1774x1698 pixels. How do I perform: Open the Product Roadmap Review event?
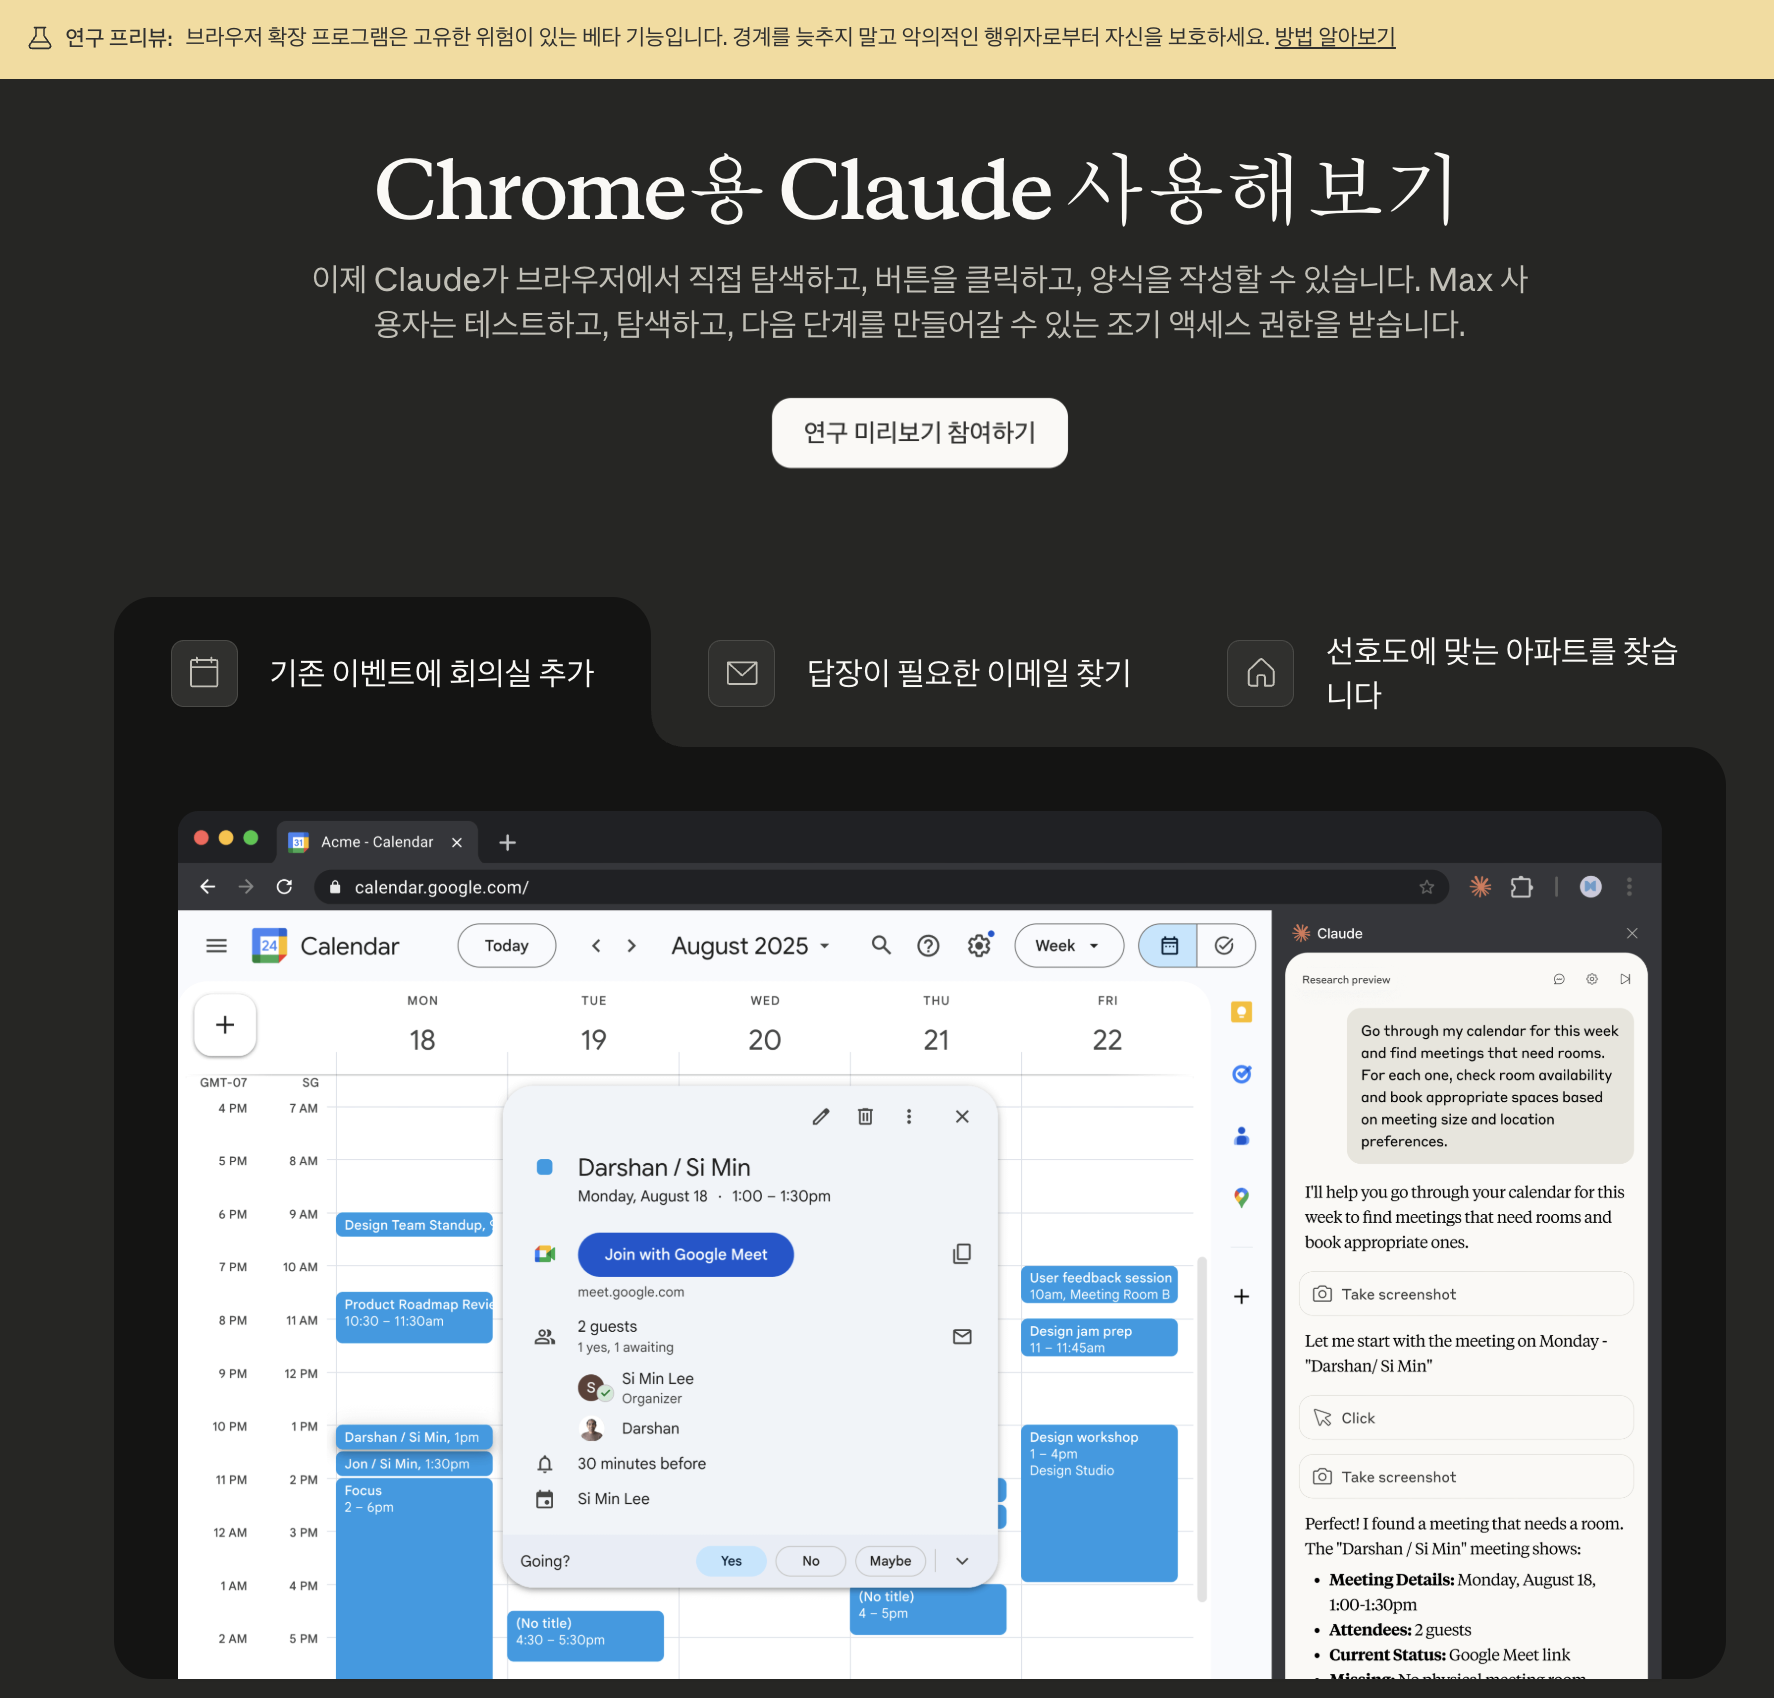(414, 1317)
